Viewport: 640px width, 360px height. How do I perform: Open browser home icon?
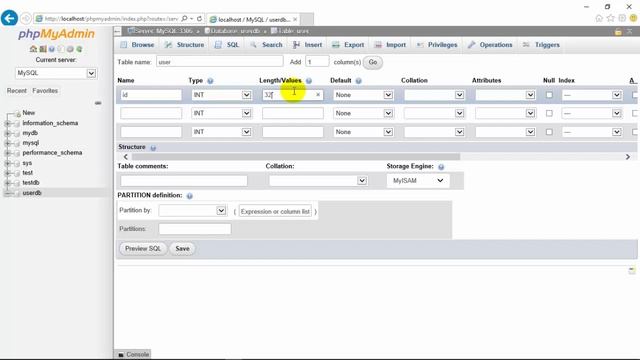pyautogui.click(x=599, y=18)
